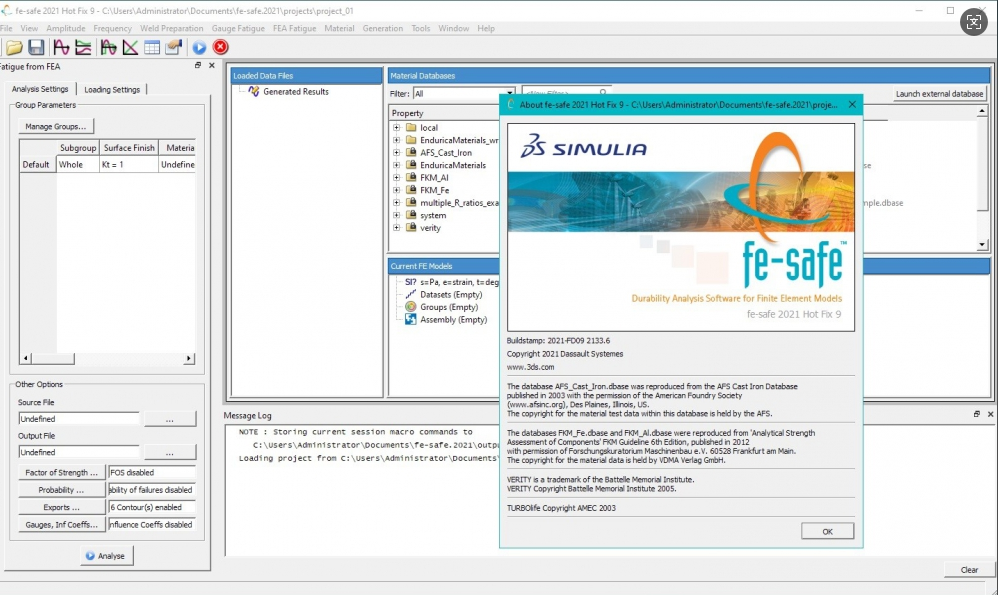
Task: Select the 'Whole' subgroup cell
Action: click(78, 164)
